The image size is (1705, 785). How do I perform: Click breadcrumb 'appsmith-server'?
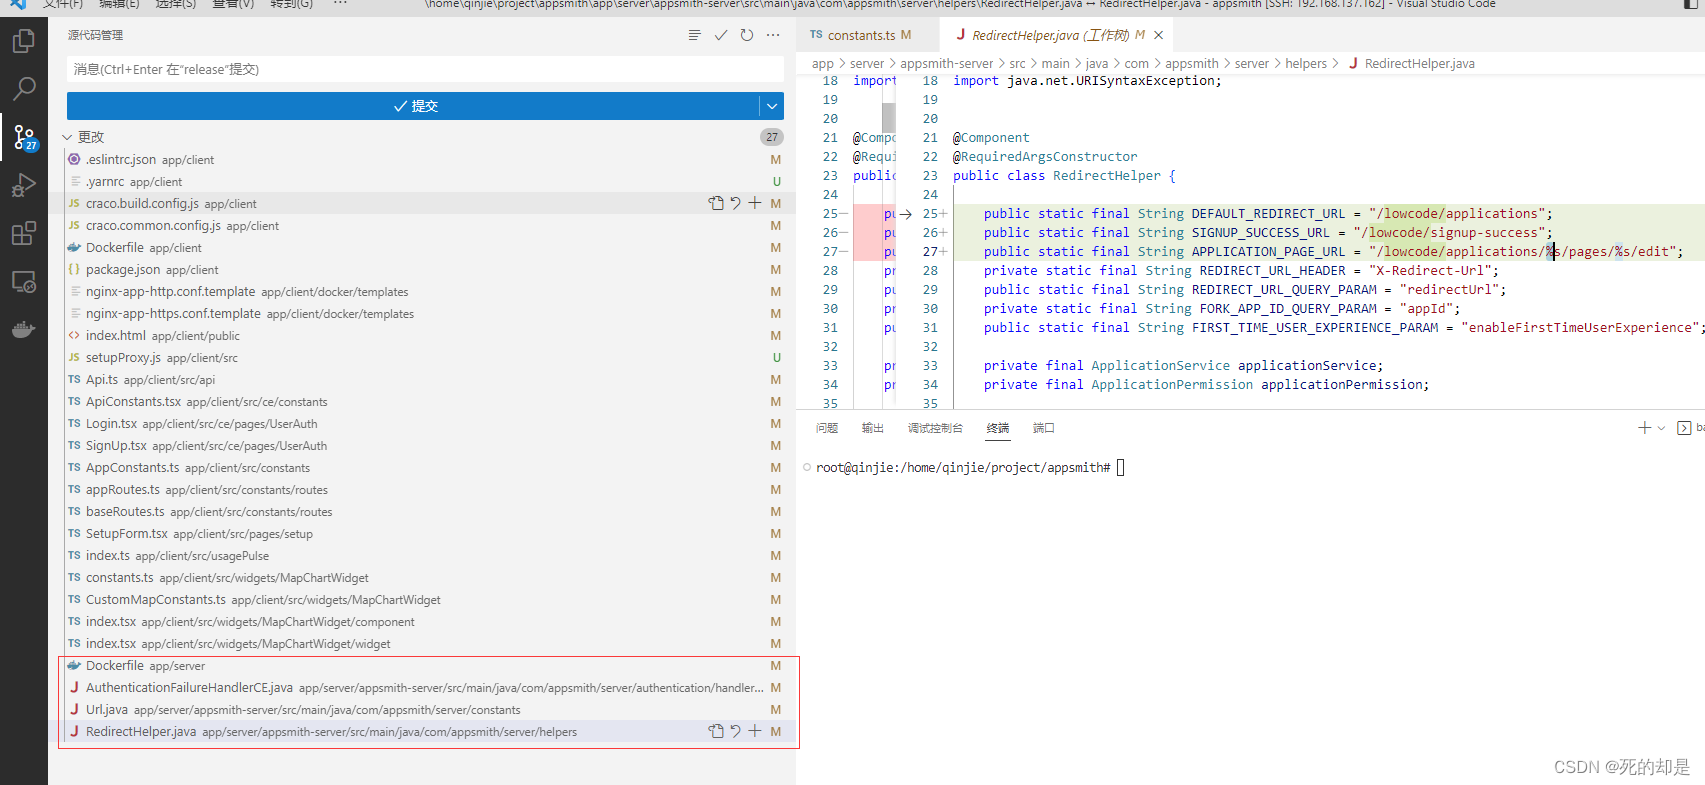(x=947, y=63)
